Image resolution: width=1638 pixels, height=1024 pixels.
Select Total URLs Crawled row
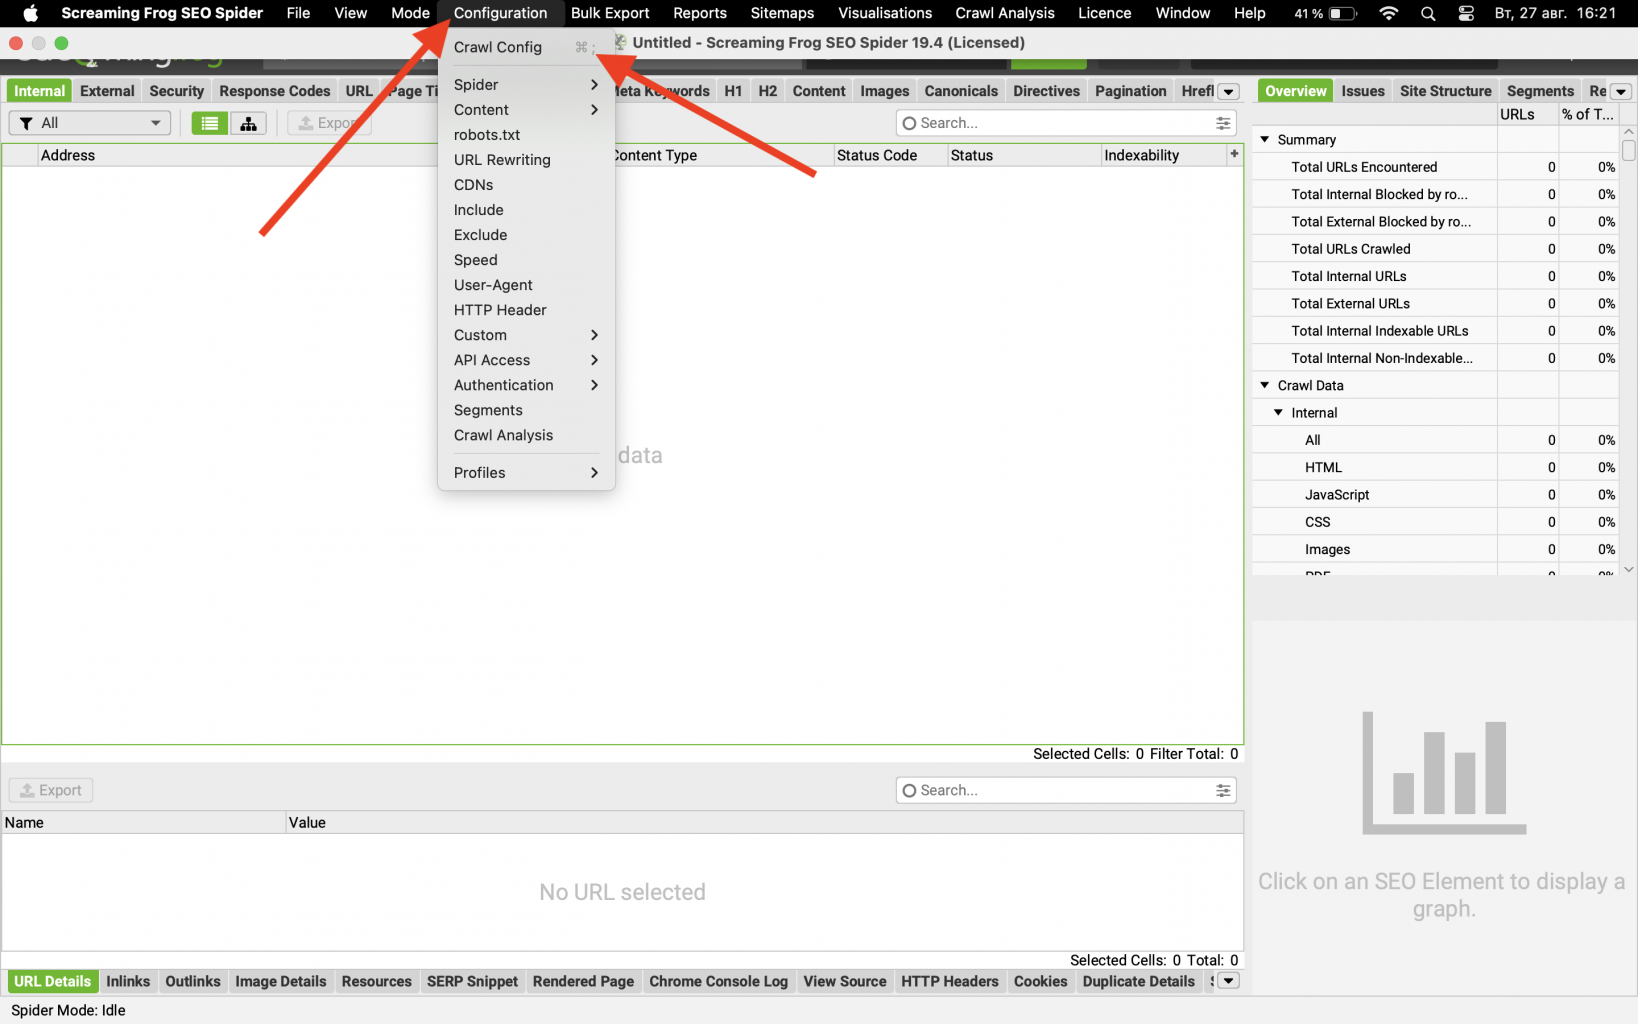coord(1435,249)
